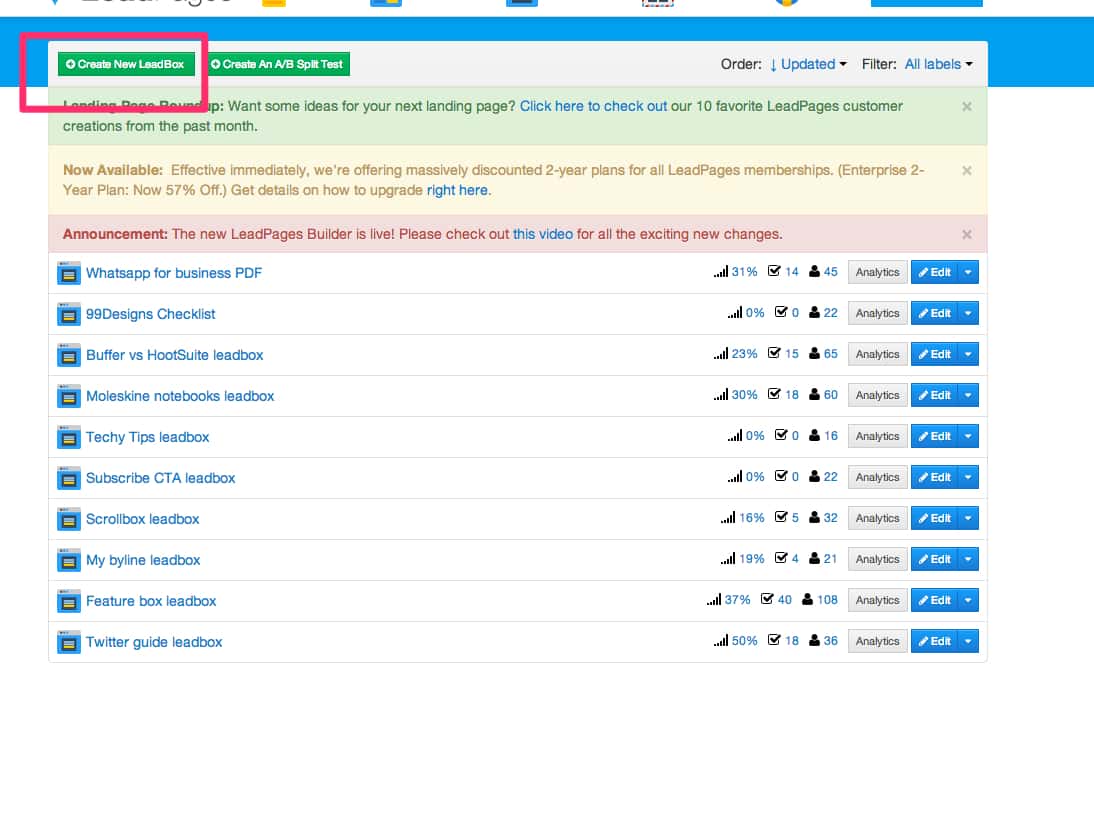Dismiss the green Landing Page Roundup notice
1094x827 pixels.
pyautogui.click(x=966, y=107)
